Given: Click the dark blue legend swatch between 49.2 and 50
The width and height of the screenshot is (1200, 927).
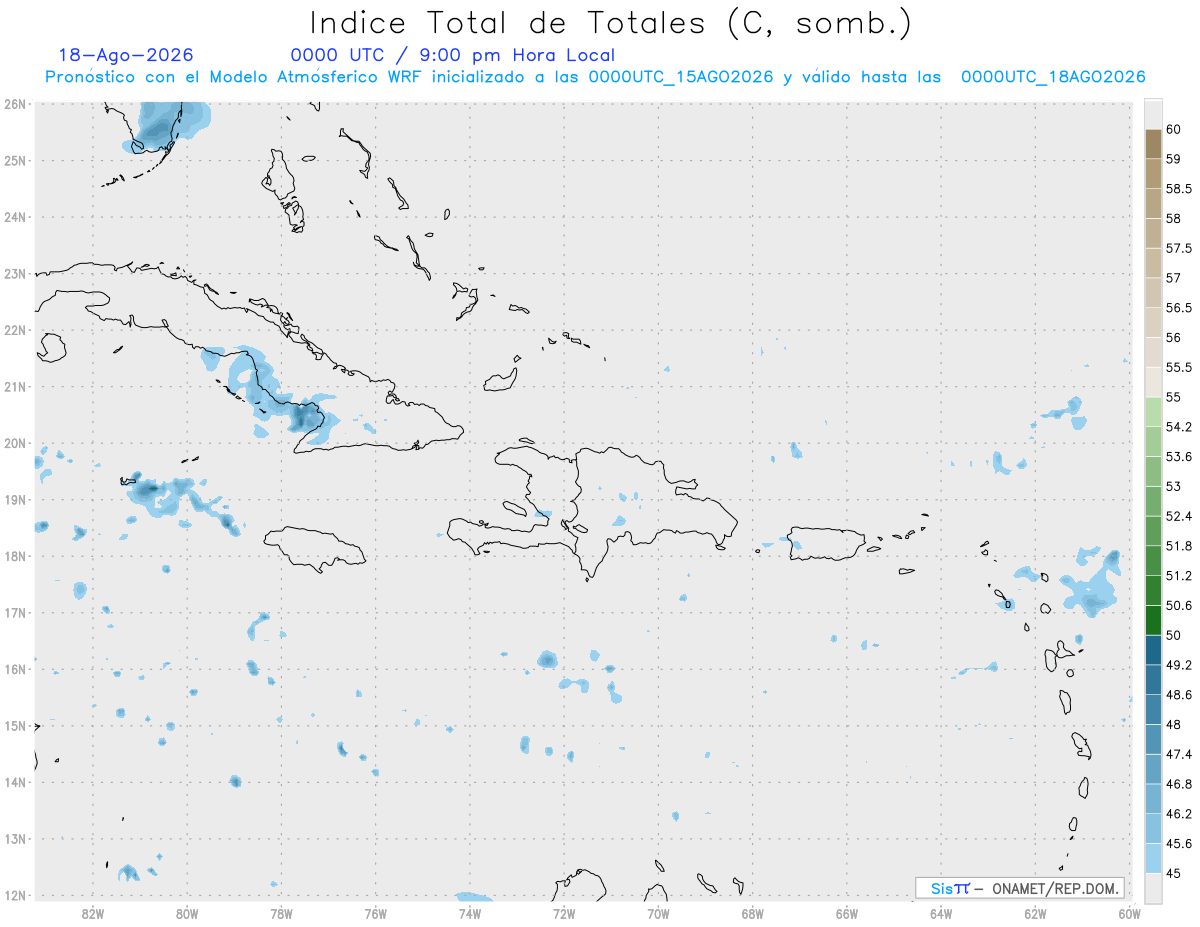Looking at the screenshot, I should [x=1153, y=650].
